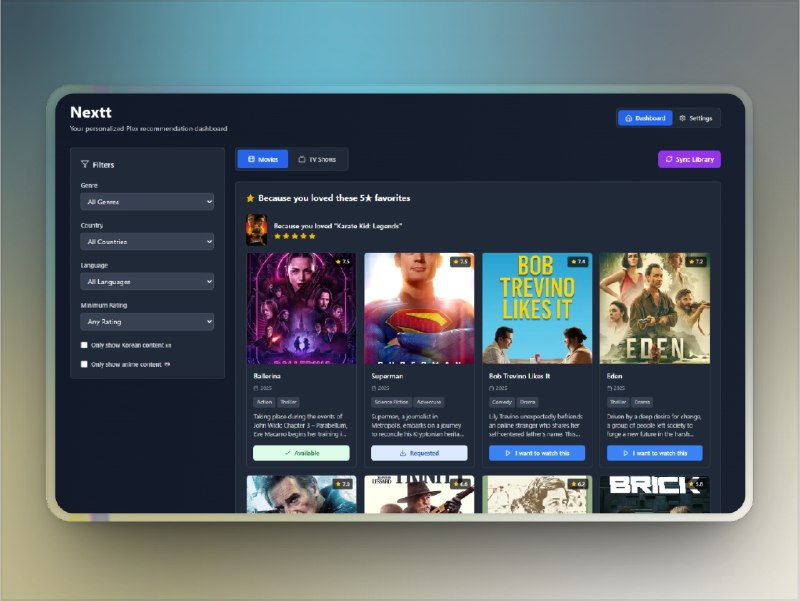Open the Karate Kid: Legends thumbnail
The width and height of the screenshot is (800, 601).
[256, 230]
